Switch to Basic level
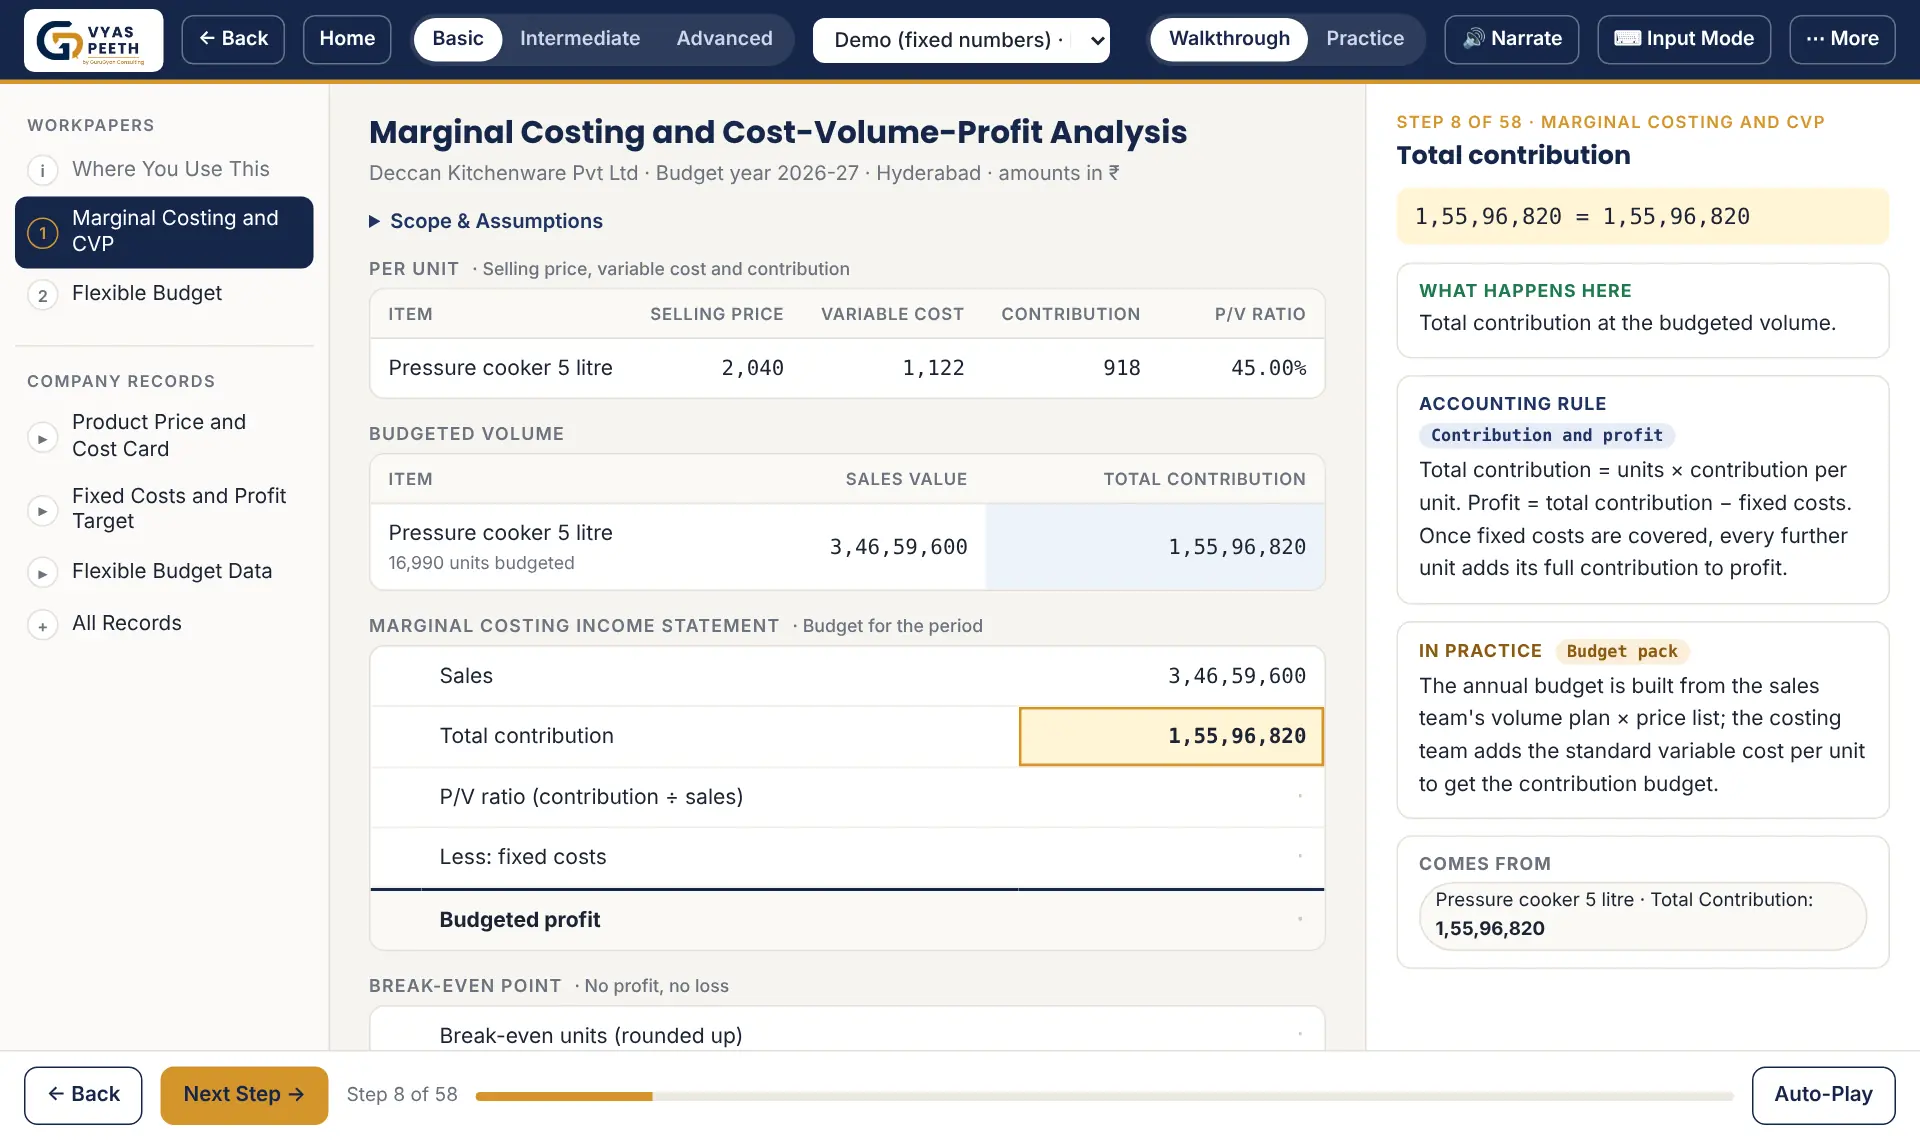Screen dimensions: 1920x1140 [458, 39]
